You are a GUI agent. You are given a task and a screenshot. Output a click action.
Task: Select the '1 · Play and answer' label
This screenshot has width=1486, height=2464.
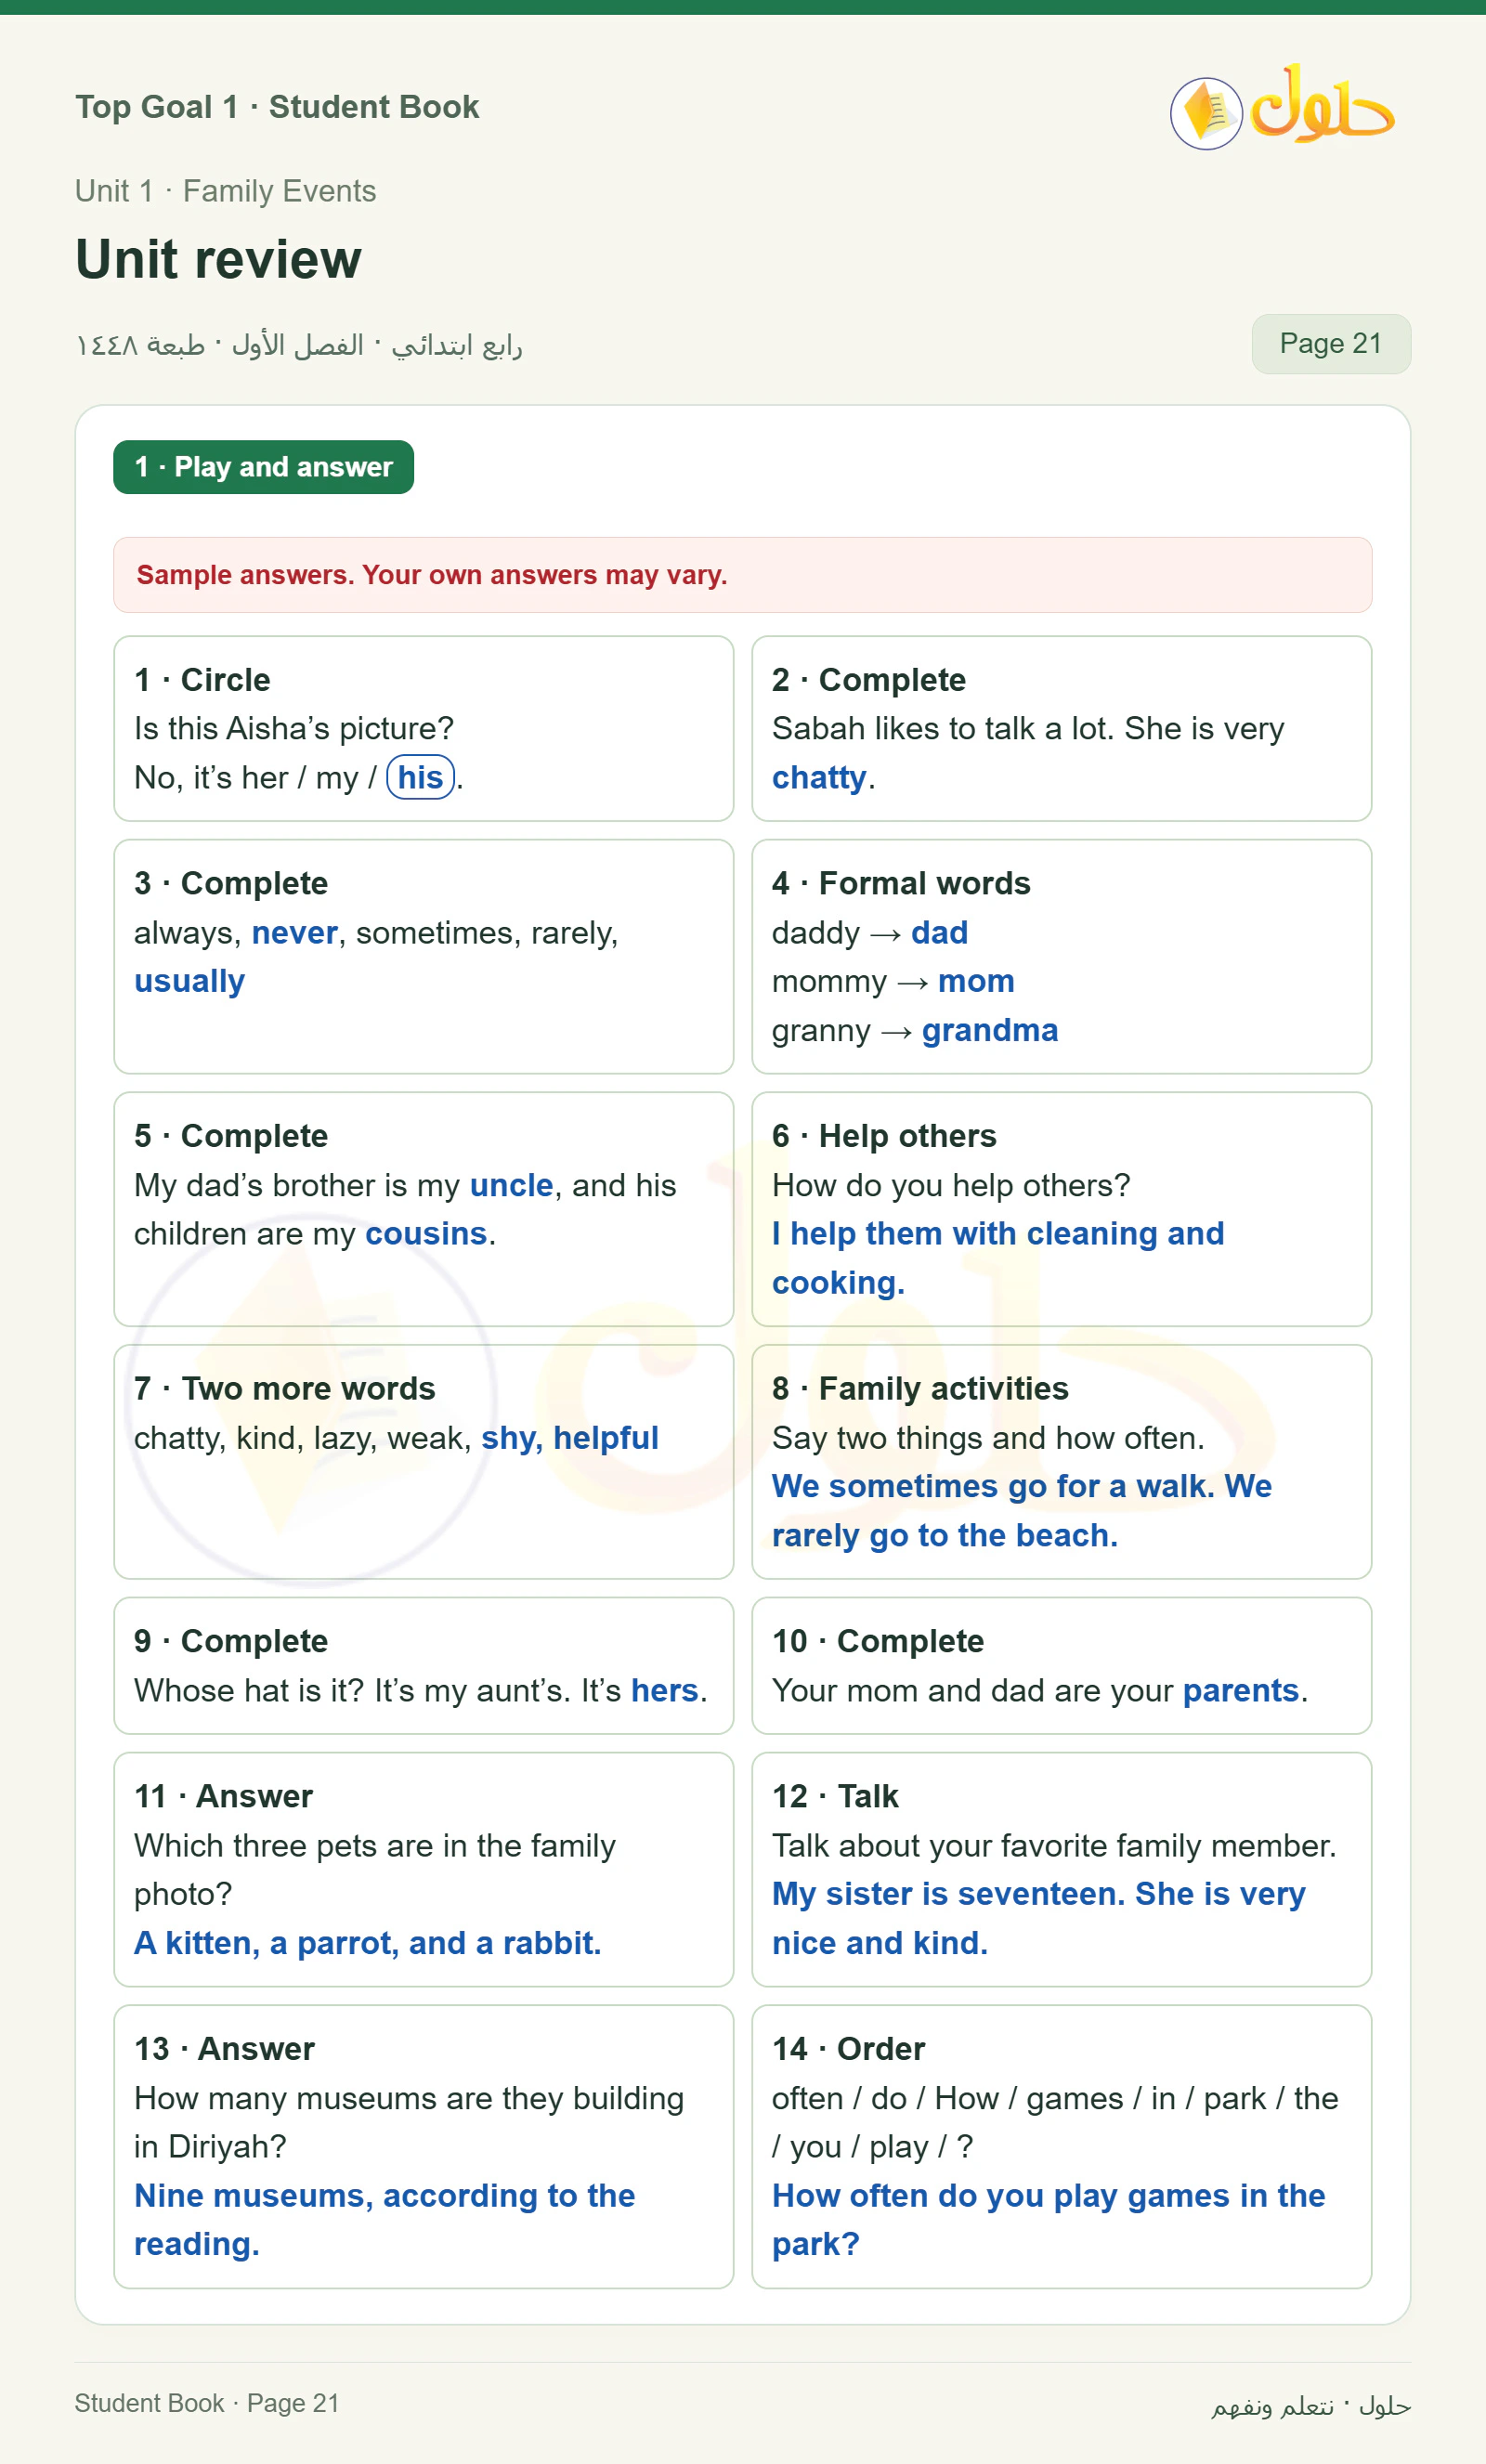point(263,467)
